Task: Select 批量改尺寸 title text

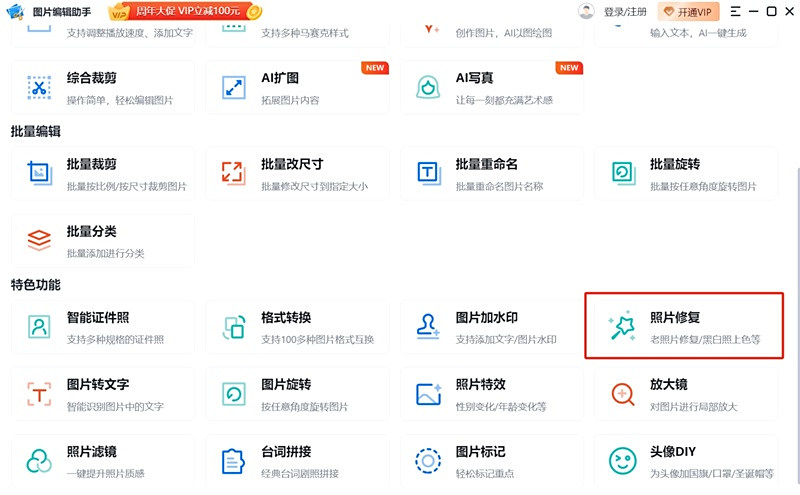Action: click(292, 164)
